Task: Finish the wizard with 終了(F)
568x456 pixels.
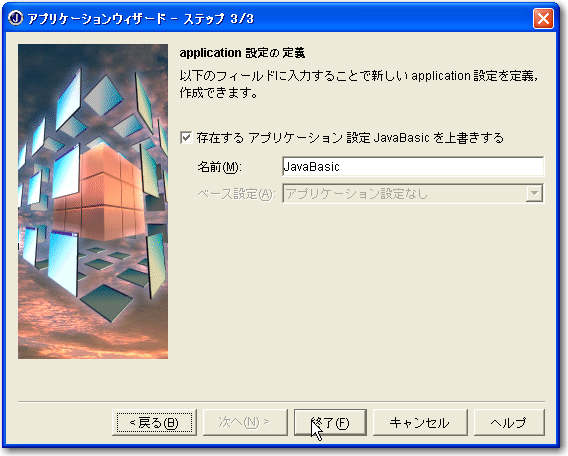Action: point(330,422)
